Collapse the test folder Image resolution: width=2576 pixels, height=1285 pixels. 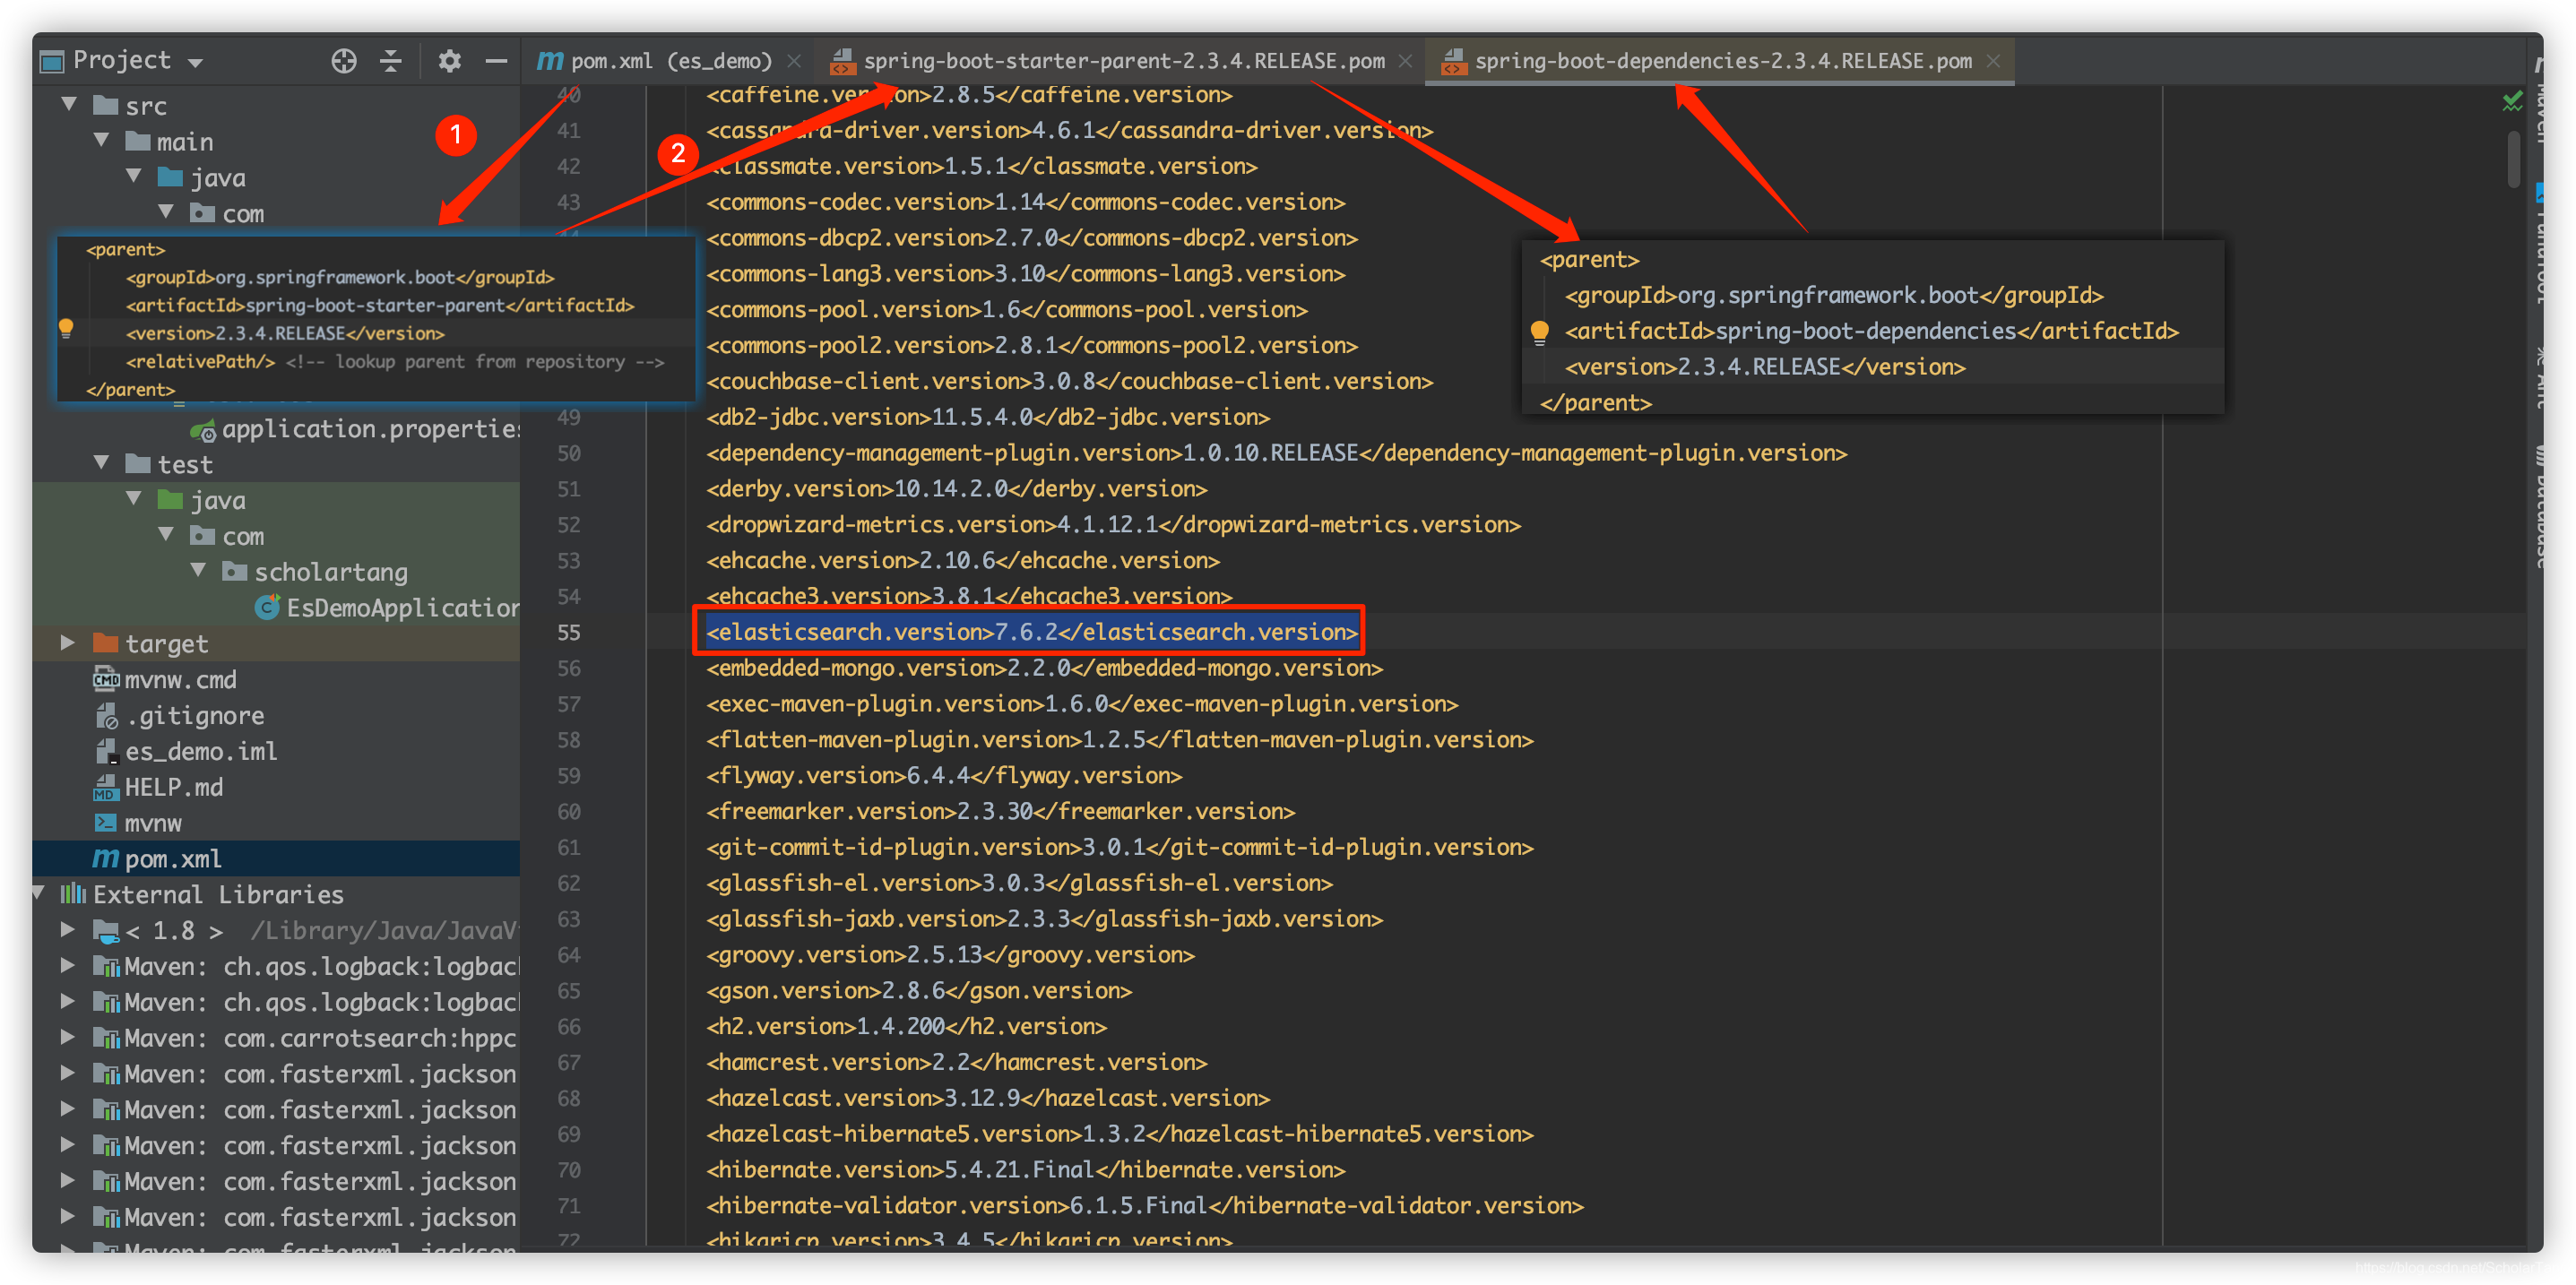pos(101,463)
